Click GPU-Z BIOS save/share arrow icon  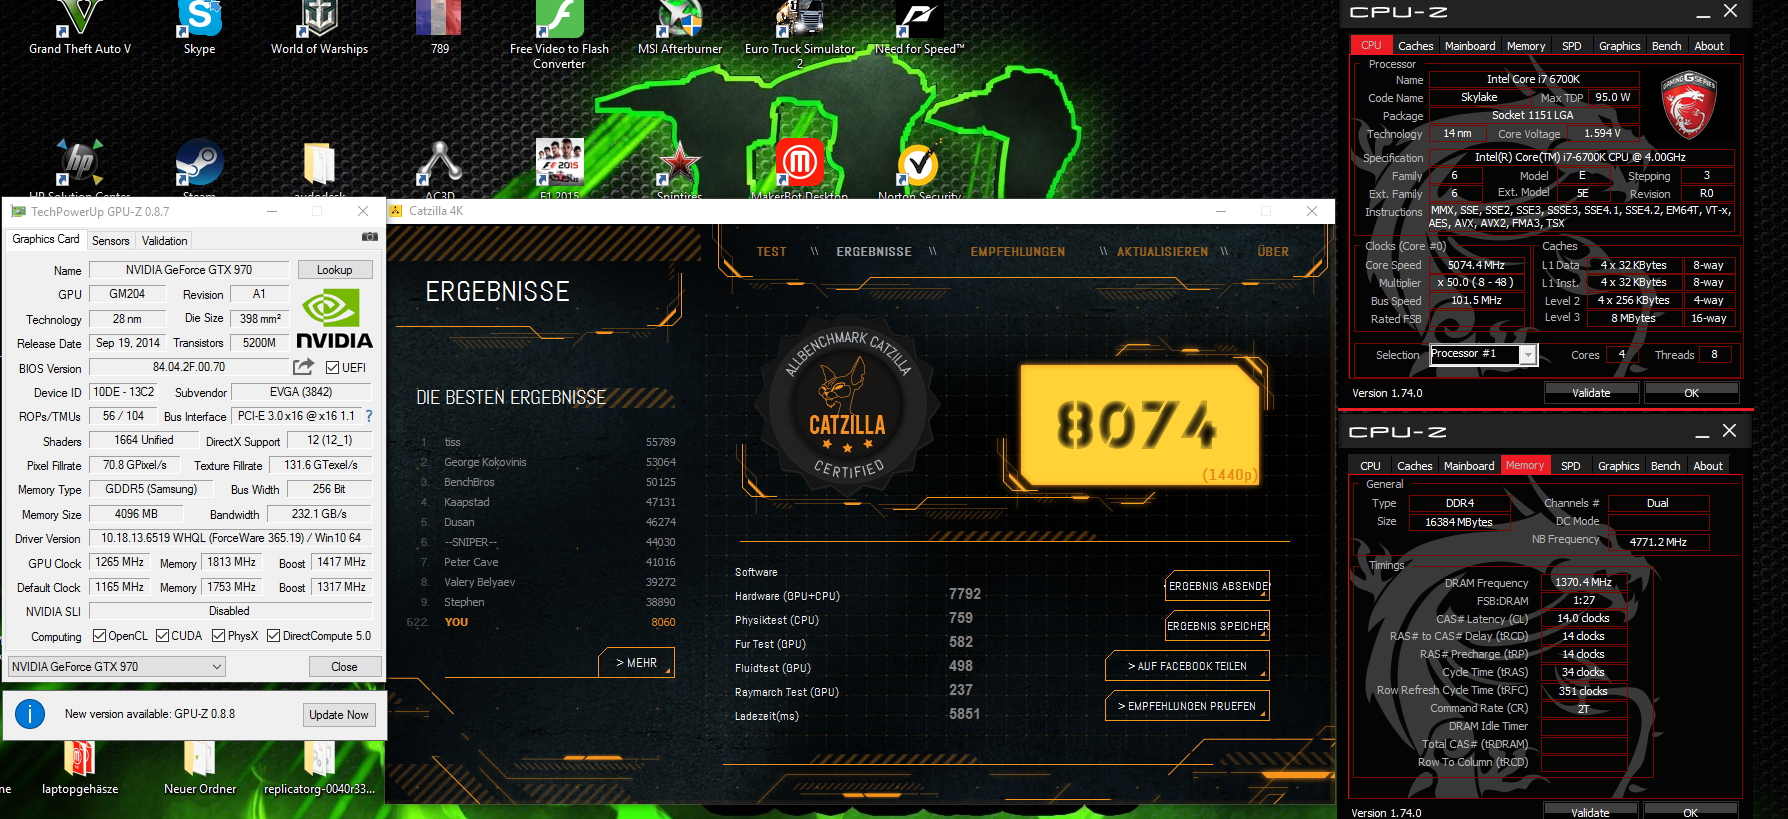(x=304, y=367)
